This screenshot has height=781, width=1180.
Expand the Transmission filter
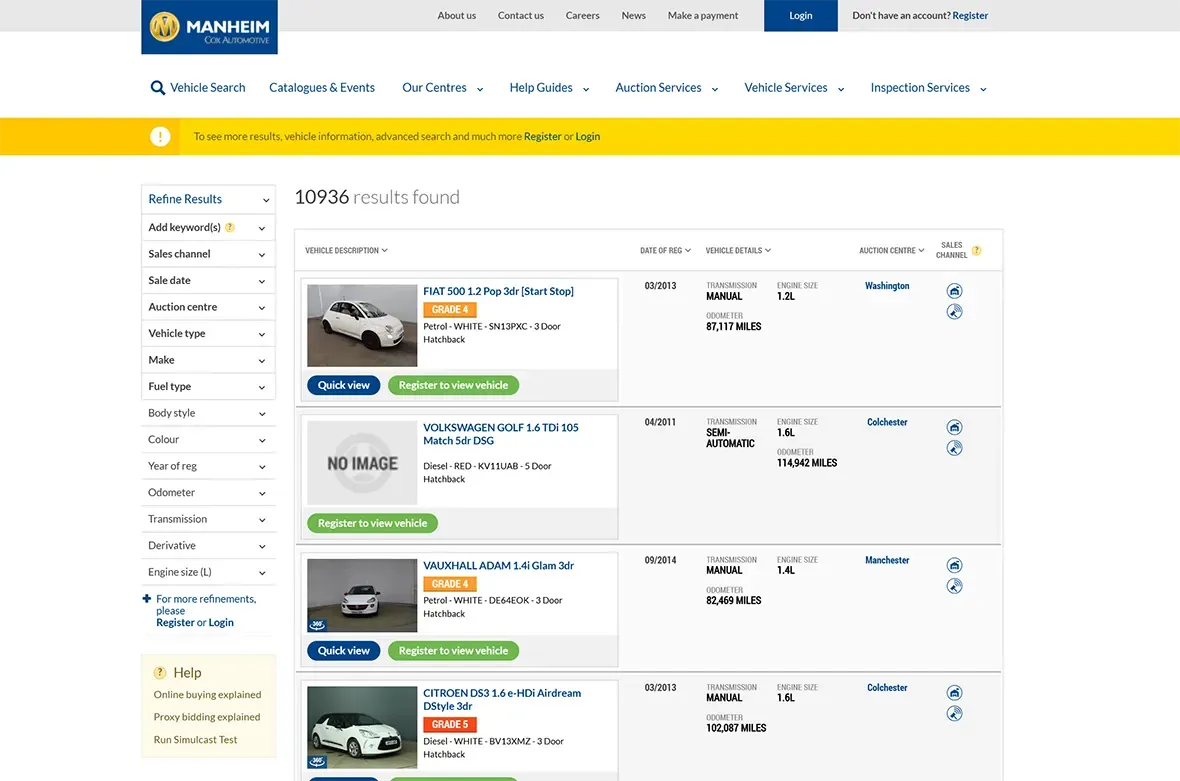(208, 519)
